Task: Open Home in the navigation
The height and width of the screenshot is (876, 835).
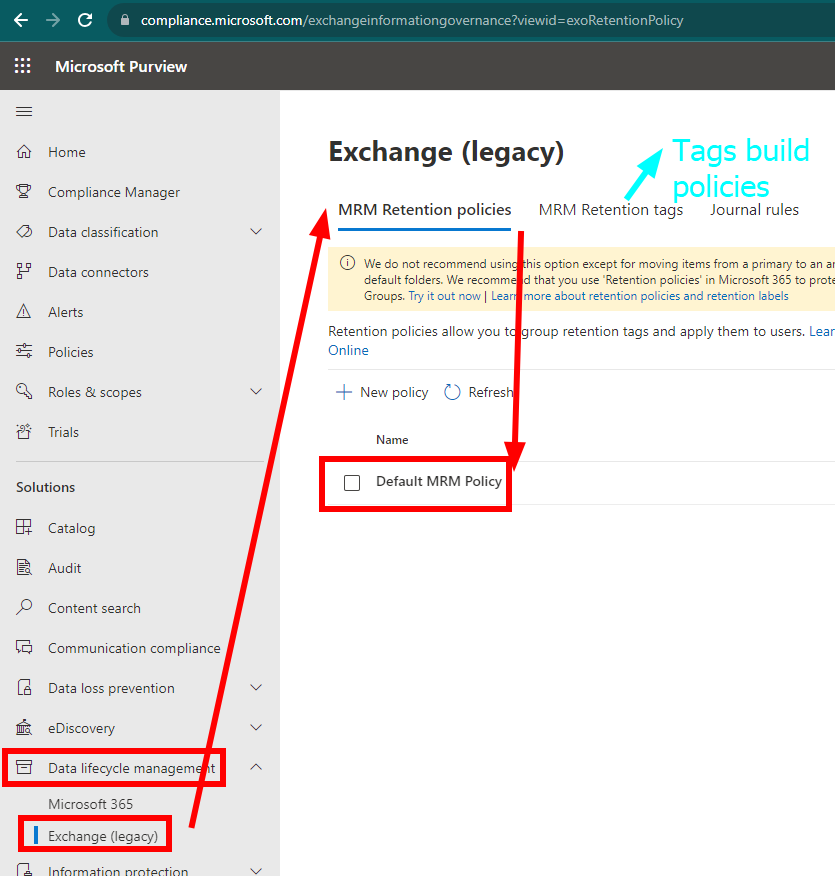Action: 67,152
